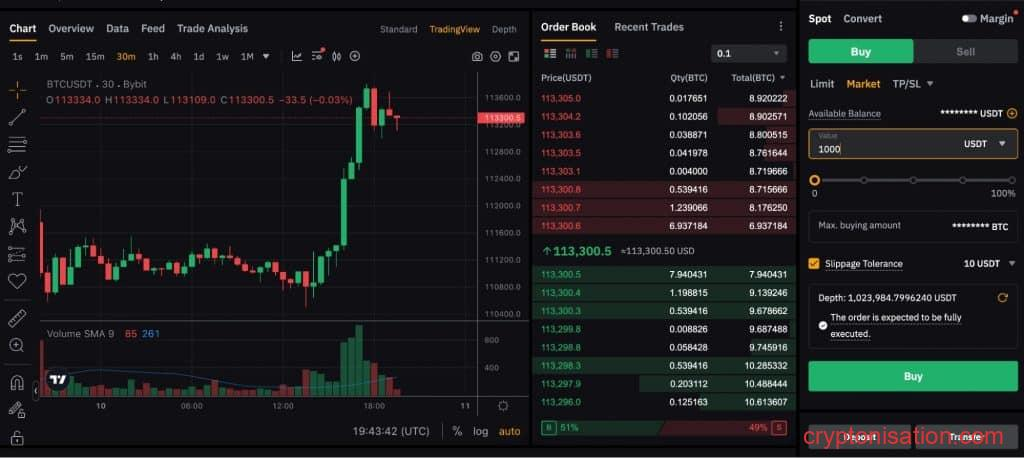Toggle the Slippage Tolerance checkbox

(x=814, y=264)
